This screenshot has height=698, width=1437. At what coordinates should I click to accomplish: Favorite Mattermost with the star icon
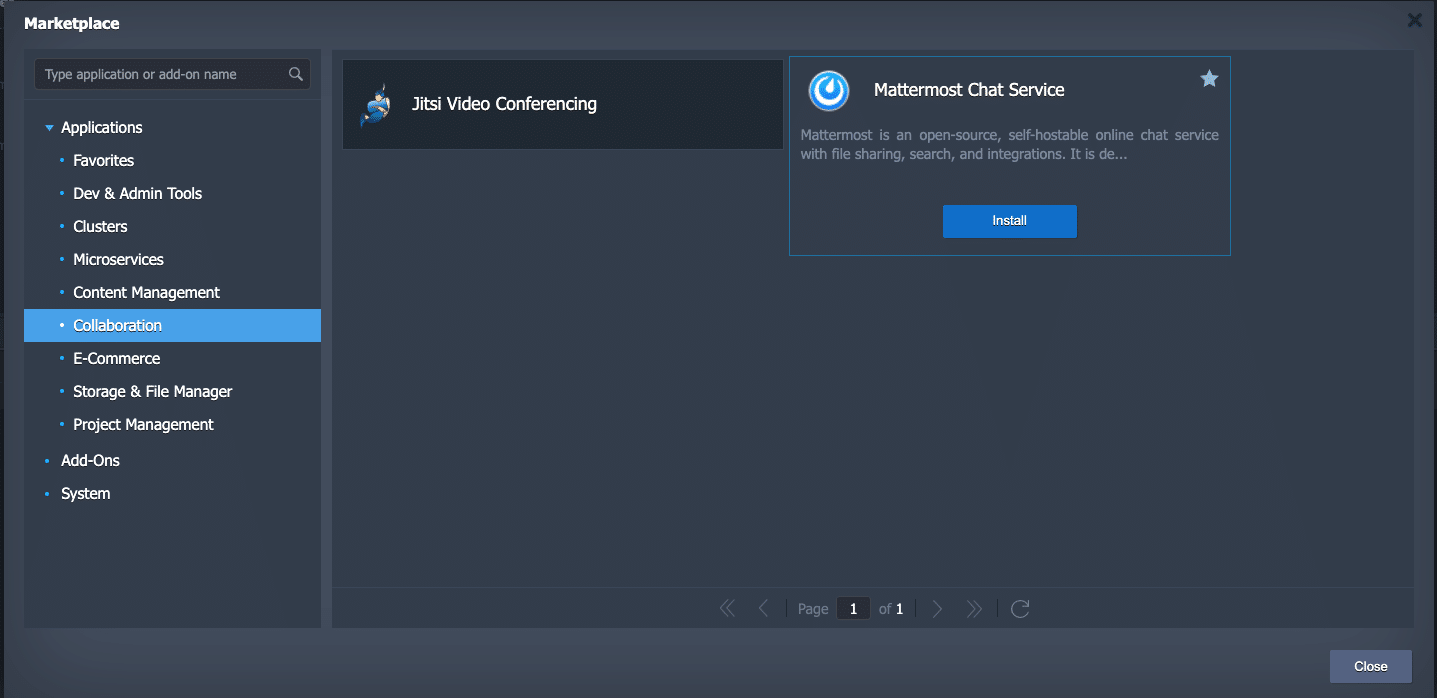pos(1209,78)
